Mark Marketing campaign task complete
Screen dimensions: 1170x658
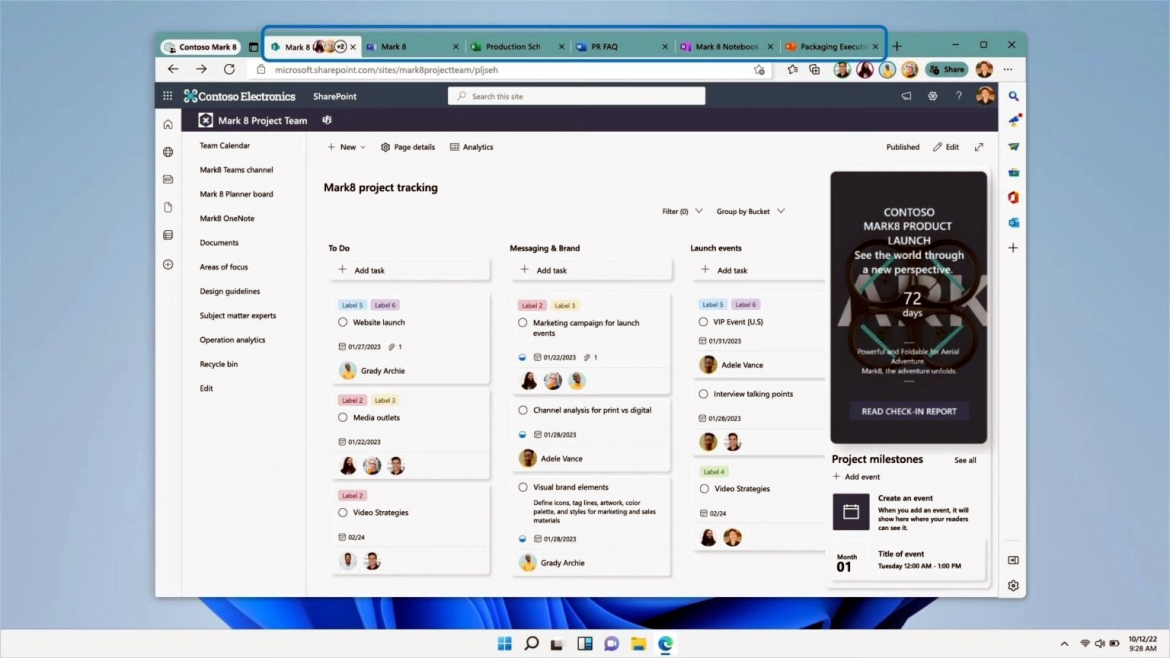point(522,323)
